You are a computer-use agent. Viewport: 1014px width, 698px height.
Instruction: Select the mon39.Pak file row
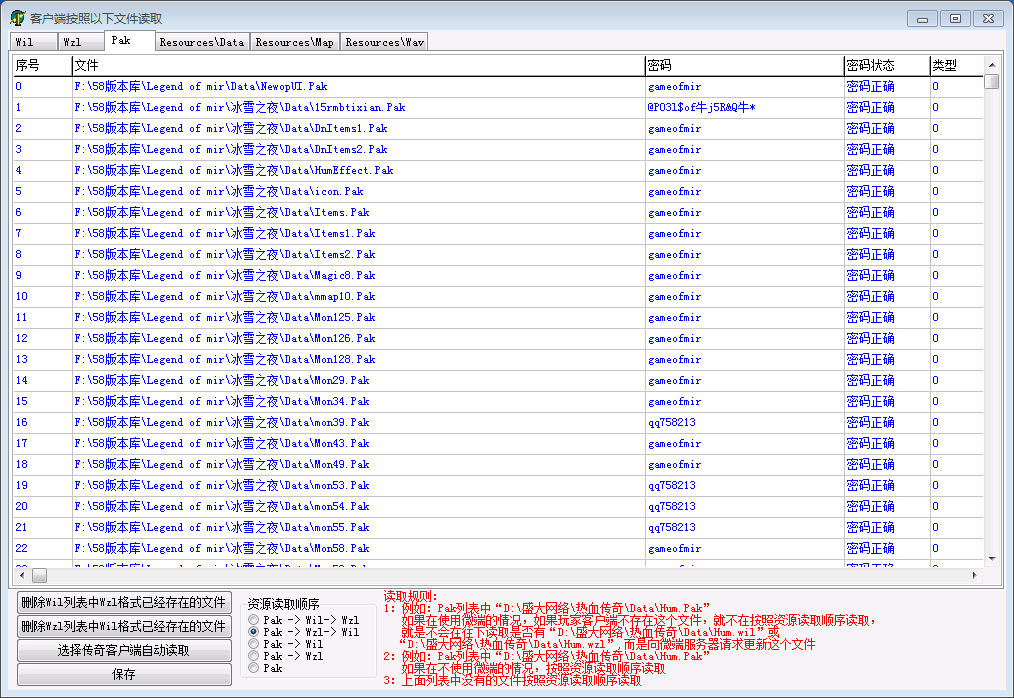click(x=498, y=422)
